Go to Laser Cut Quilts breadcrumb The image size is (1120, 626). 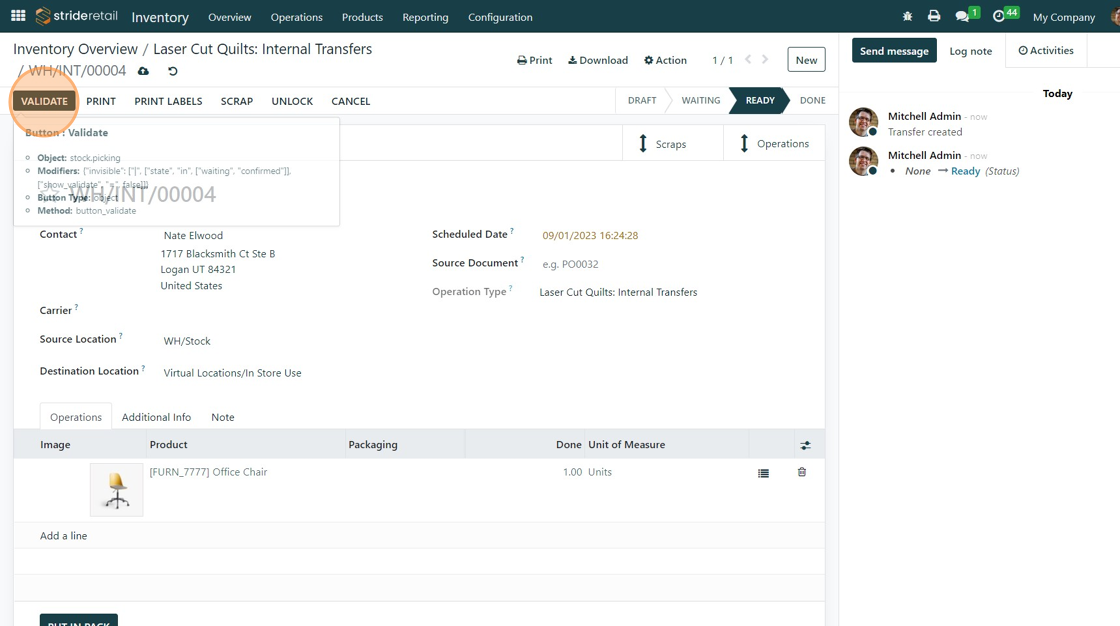(263, 49)
